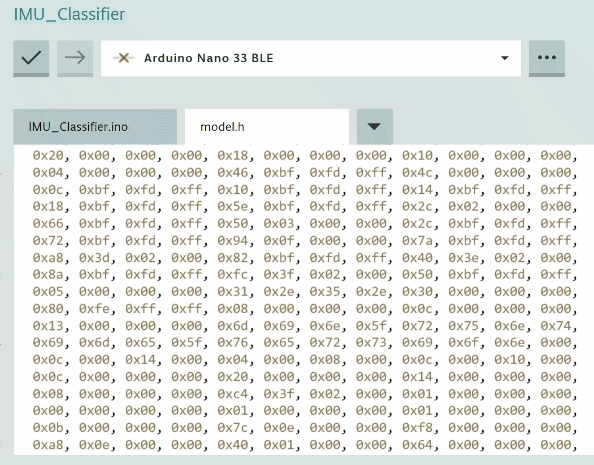Click the disconnected board status icon
The width and height of the screenshot is (594, 465).
(123, 58)
